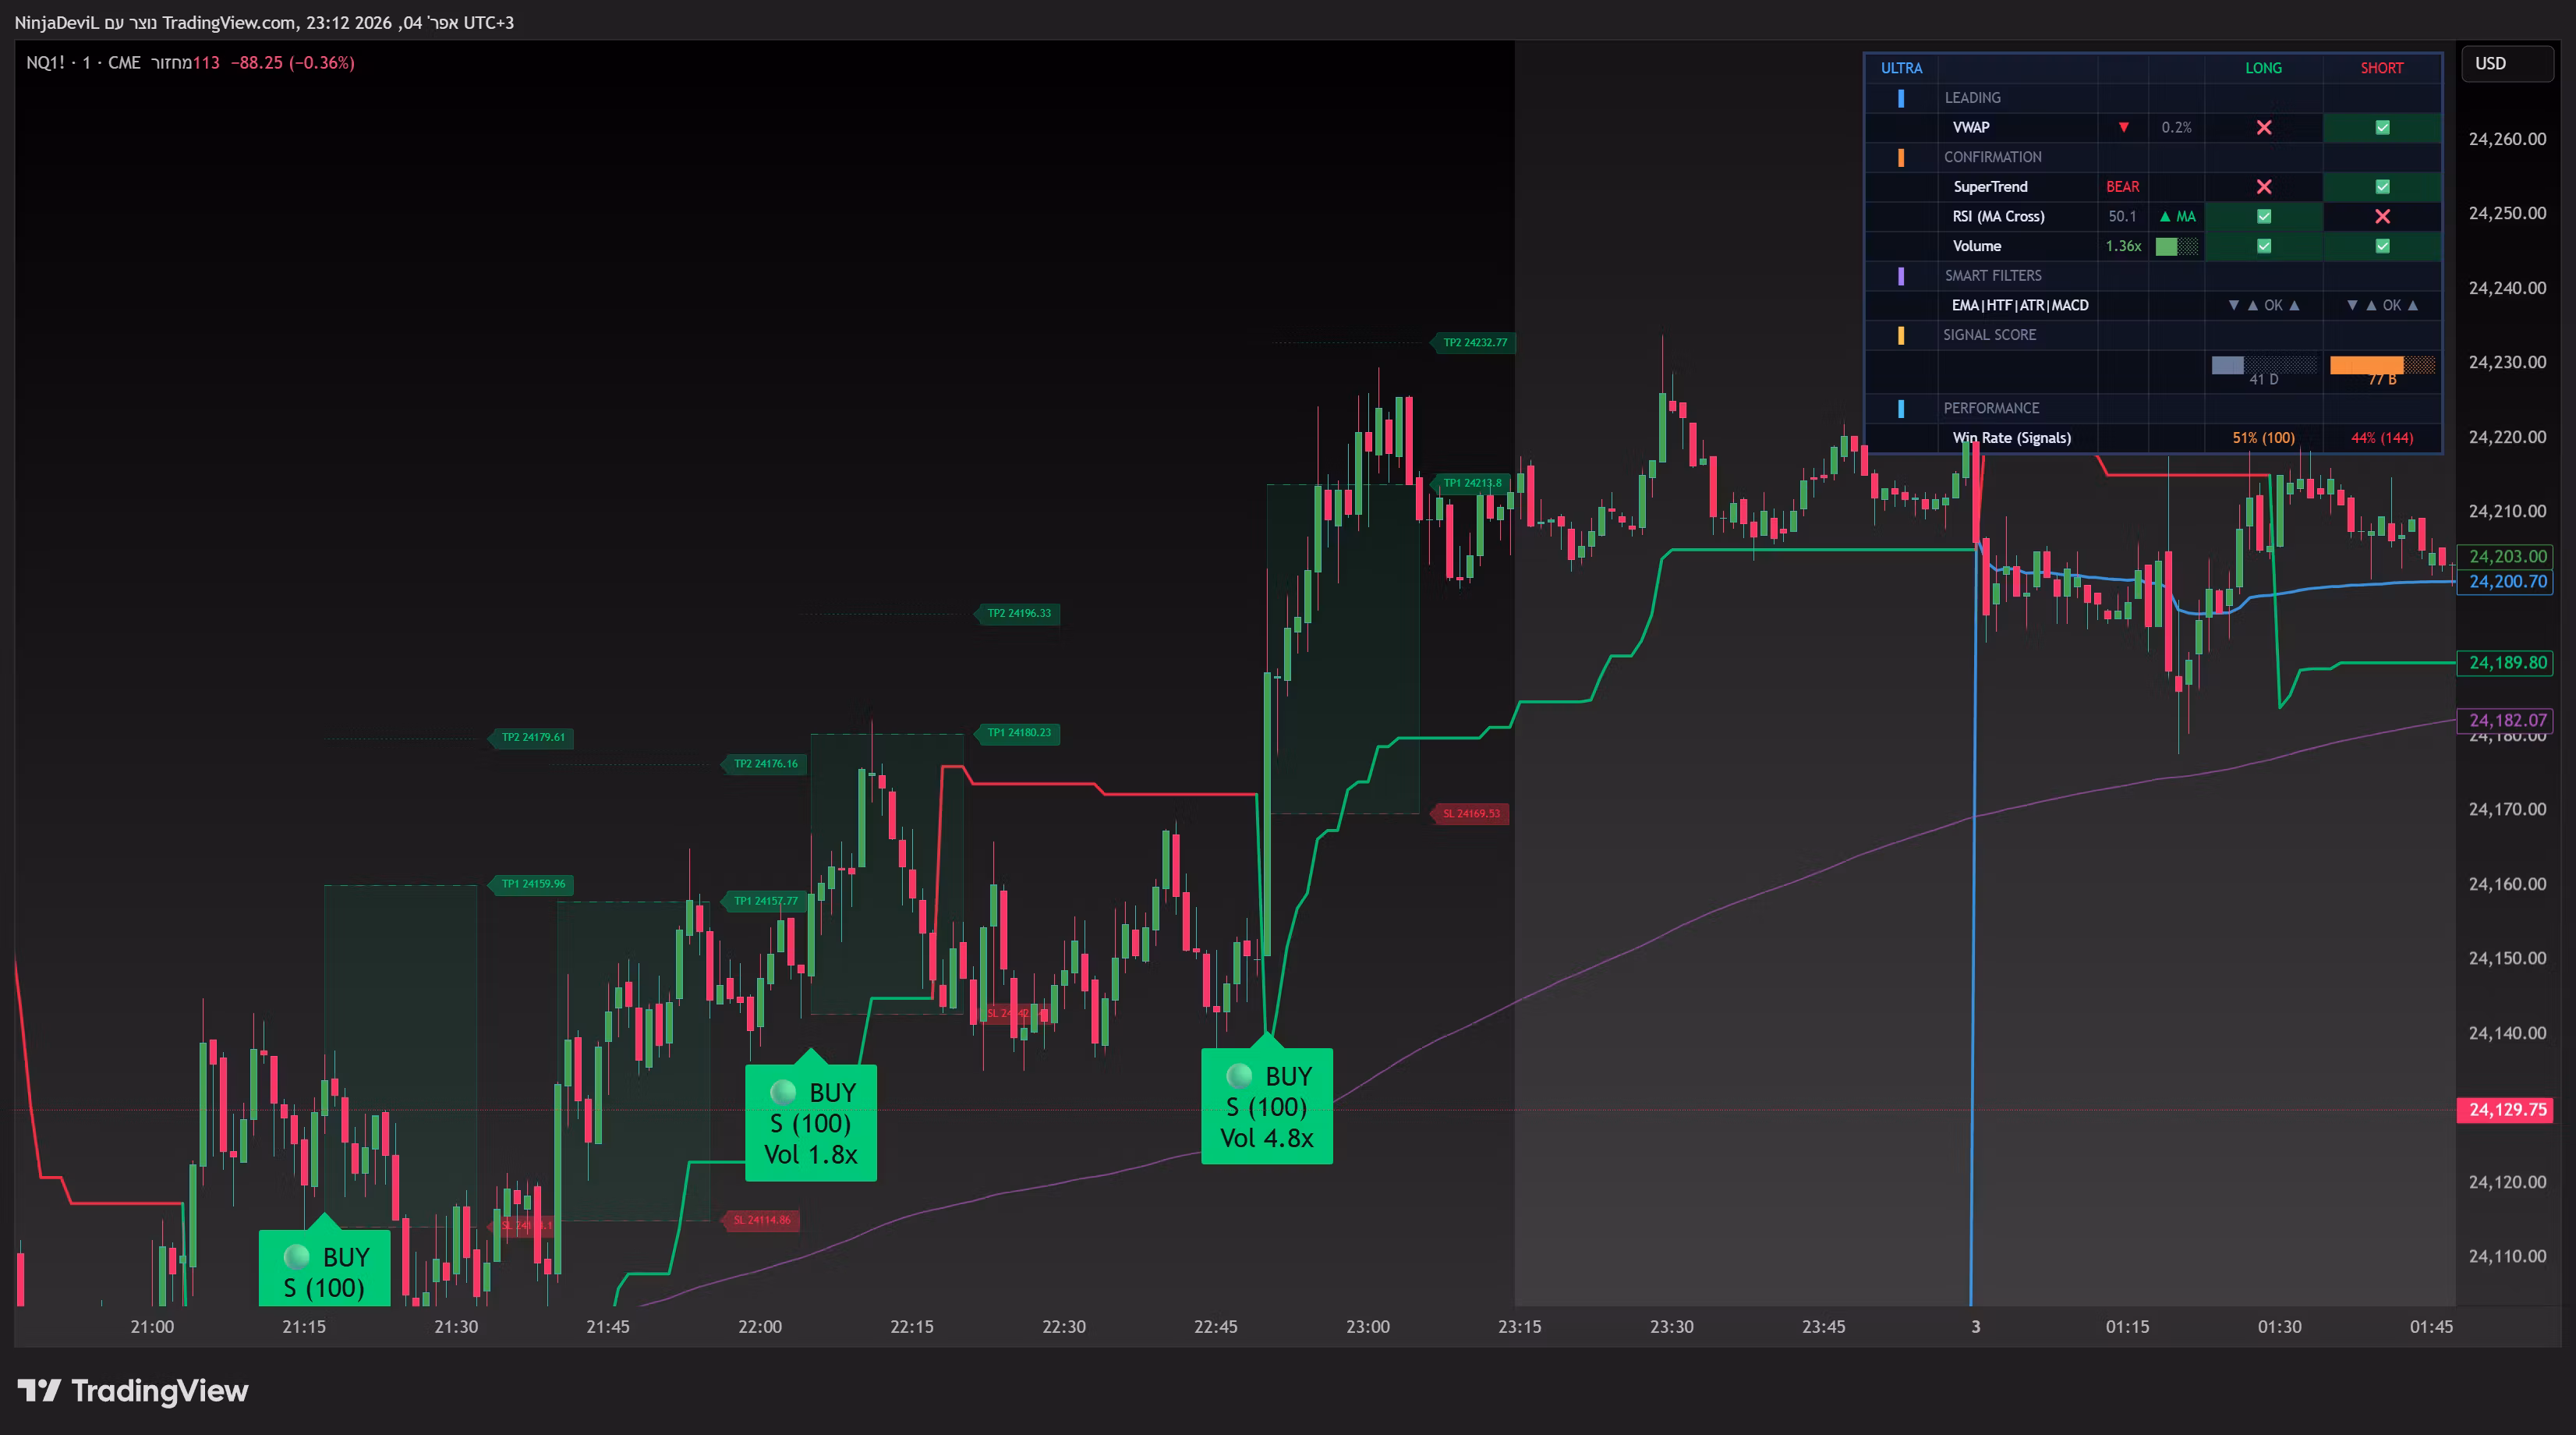2576x1435 pixels.
Task: Click the green circle in Vol 1.8x BUY label
Action: click(783, 1092)
